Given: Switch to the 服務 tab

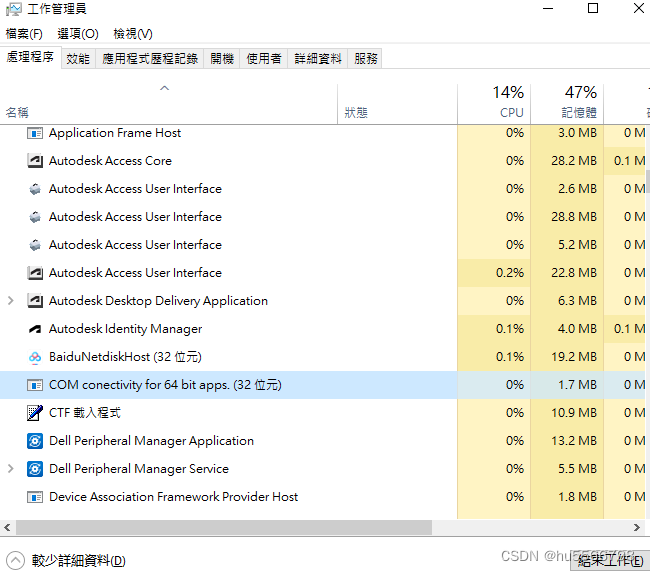Looking at the screenshot, I should 366,58.
